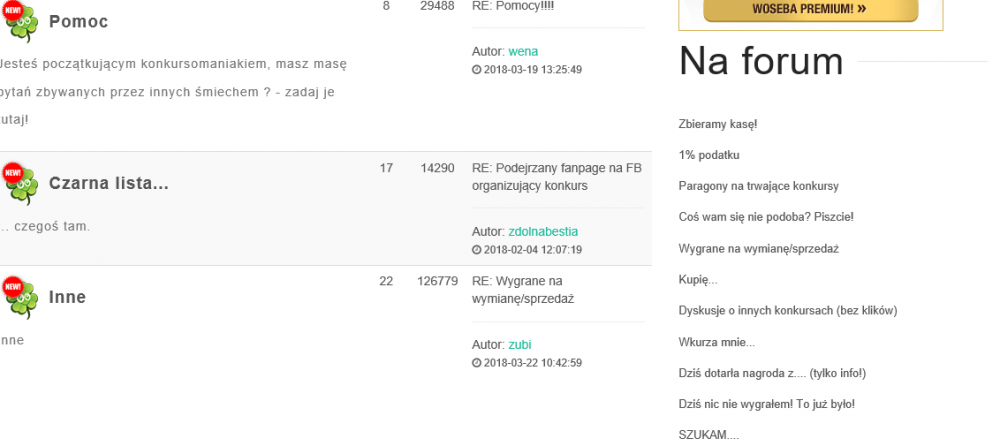The height and width of the screenshot is (446, 1000).
Task: Open Coś wam się nie podoba? Piszcie!
Action: pyautogui.click(x=765, y=217)
